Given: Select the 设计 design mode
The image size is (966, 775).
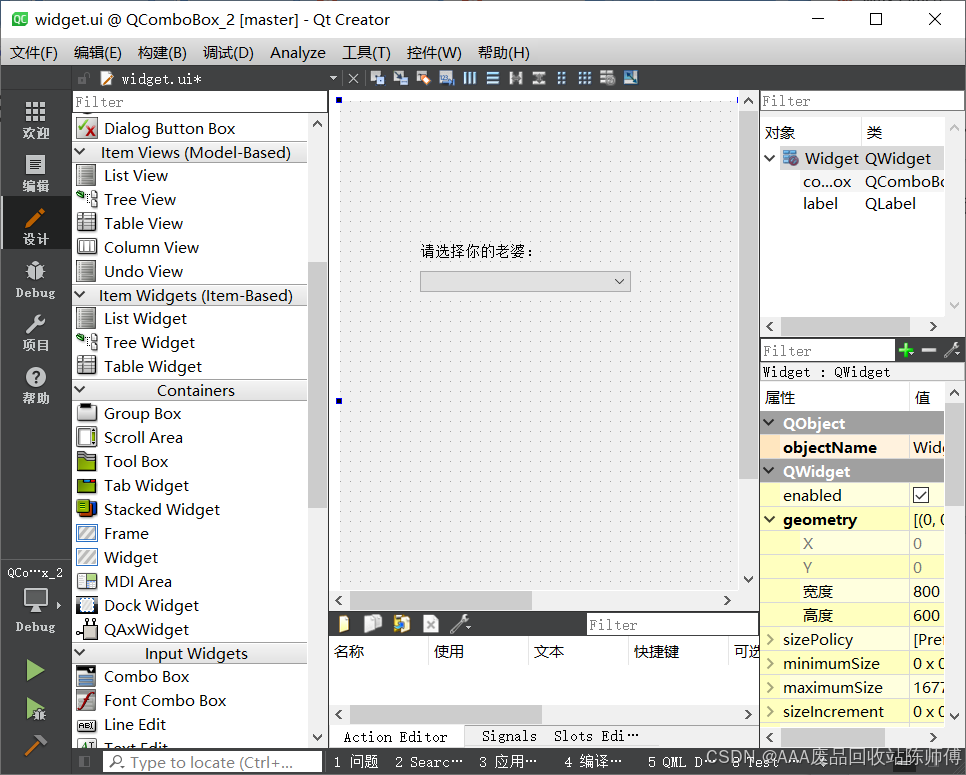Looking at the screenshot, I should coord(35,225).
